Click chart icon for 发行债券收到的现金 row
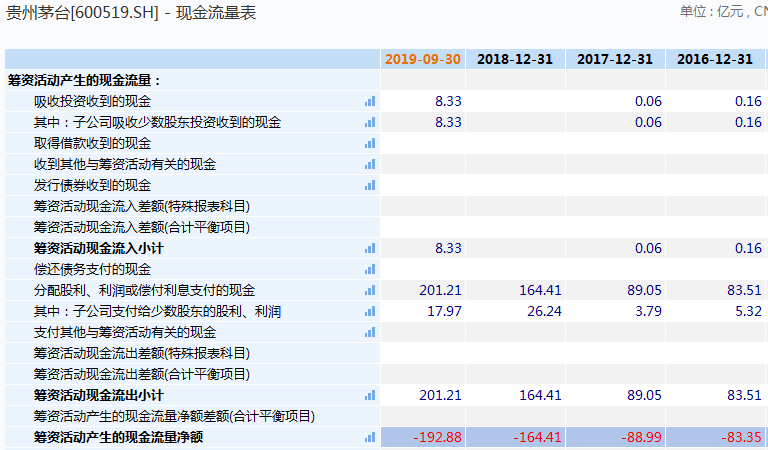Image resolution: width=768 pixels, height=450 pixels. point(370,185)
